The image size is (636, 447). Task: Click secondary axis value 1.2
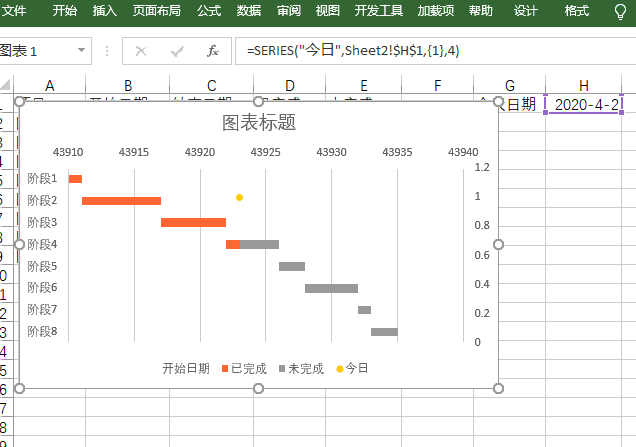[482, 167]
